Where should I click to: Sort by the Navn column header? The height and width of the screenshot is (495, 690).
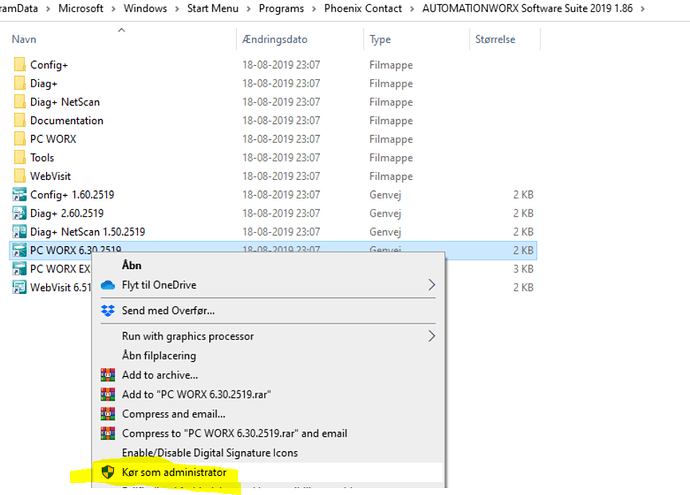(x=24, y=39)
